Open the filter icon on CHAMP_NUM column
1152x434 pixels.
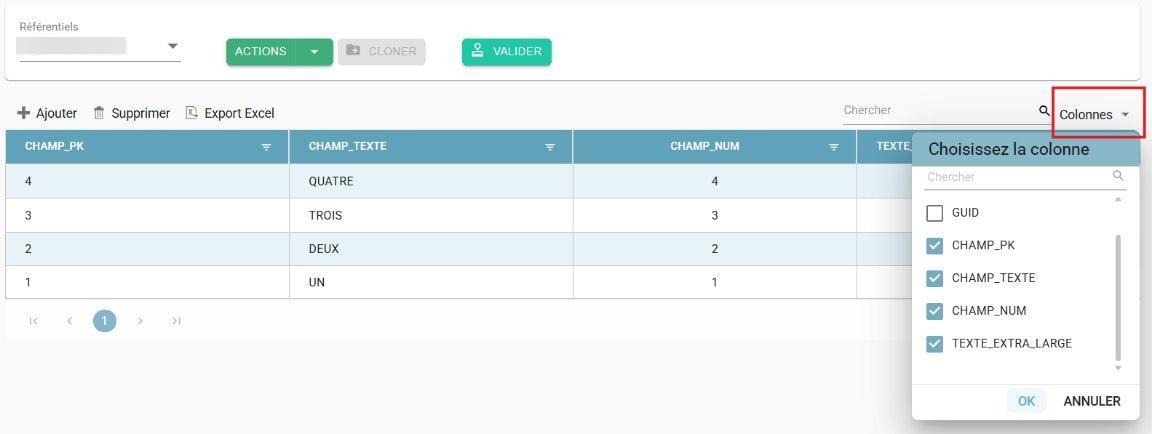pos(833,147)
